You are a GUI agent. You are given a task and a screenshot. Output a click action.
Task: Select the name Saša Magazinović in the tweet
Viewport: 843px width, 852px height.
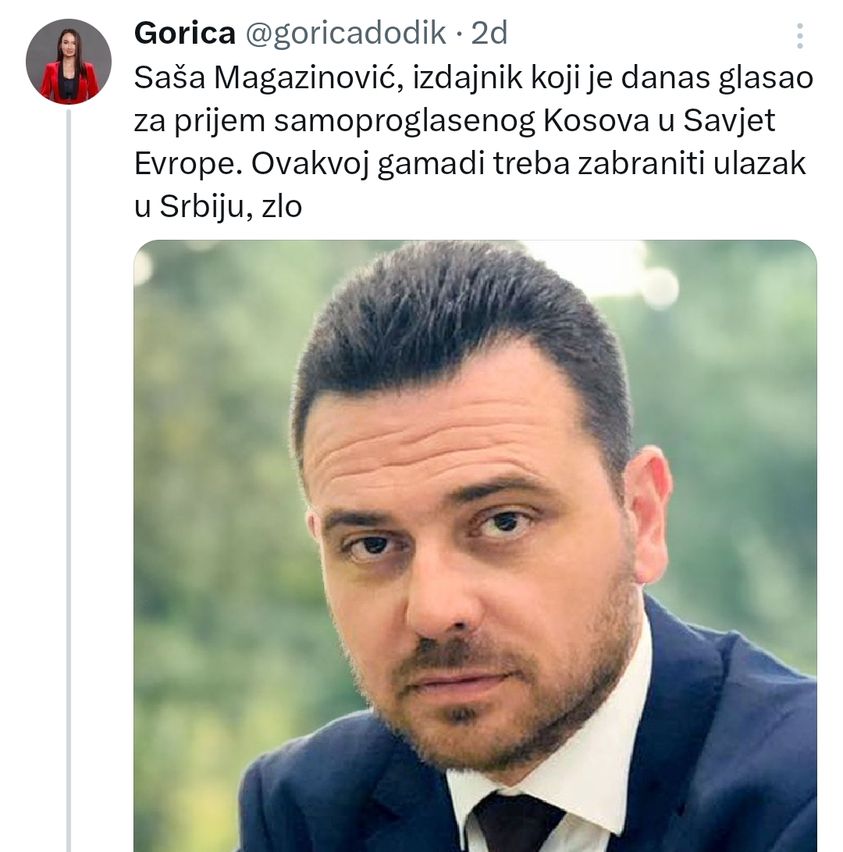269,78
